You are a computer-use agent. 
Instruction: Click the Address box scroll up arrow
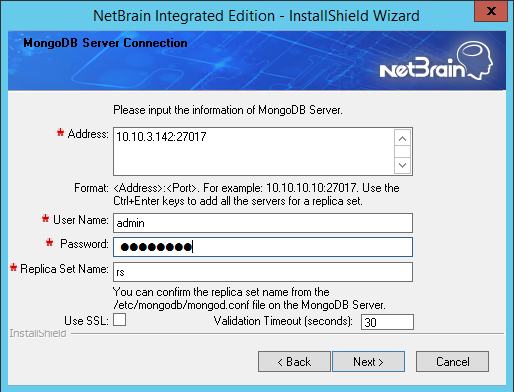tap(402, 138)
